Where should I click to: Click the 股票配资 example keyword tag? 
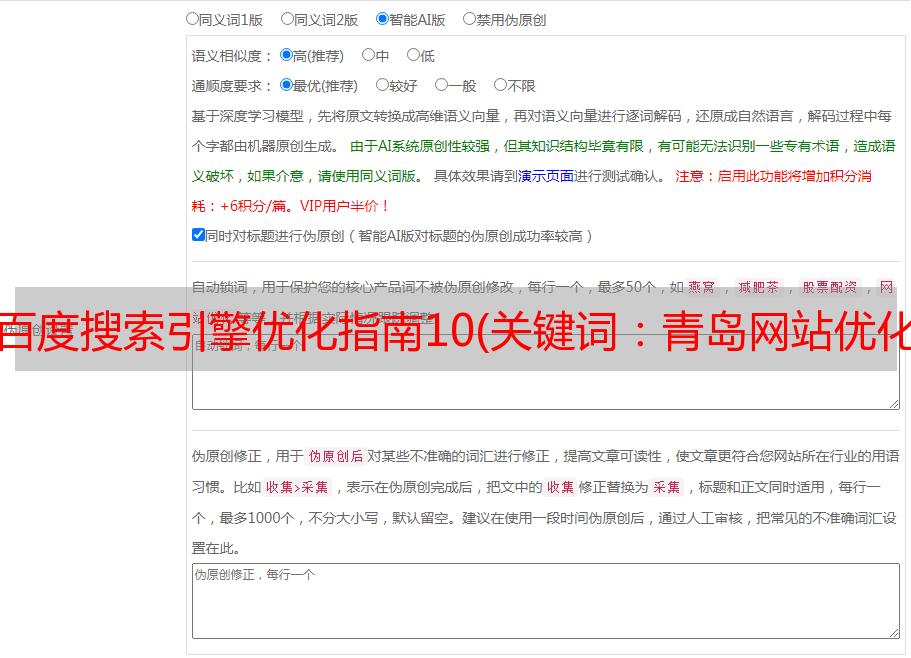point(830,287)
